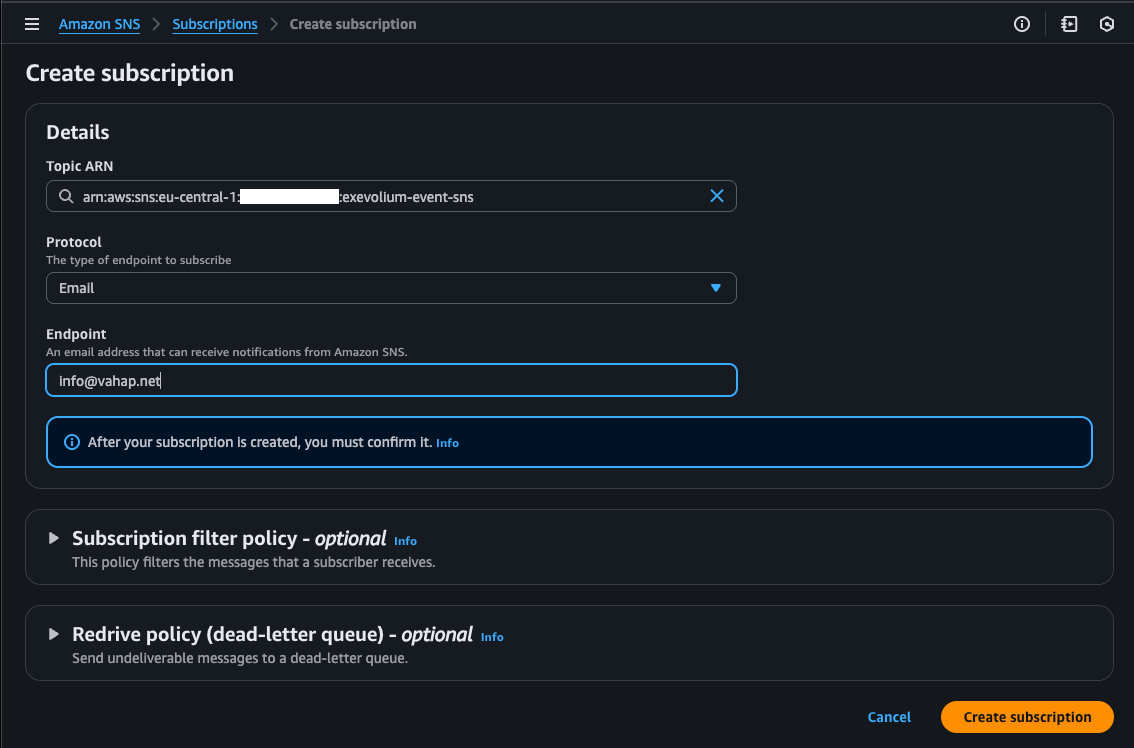This screenshot has width=1134, height=748.
Task: Navigate to Subscriptions breadcrumb
Action: (215, 24)
